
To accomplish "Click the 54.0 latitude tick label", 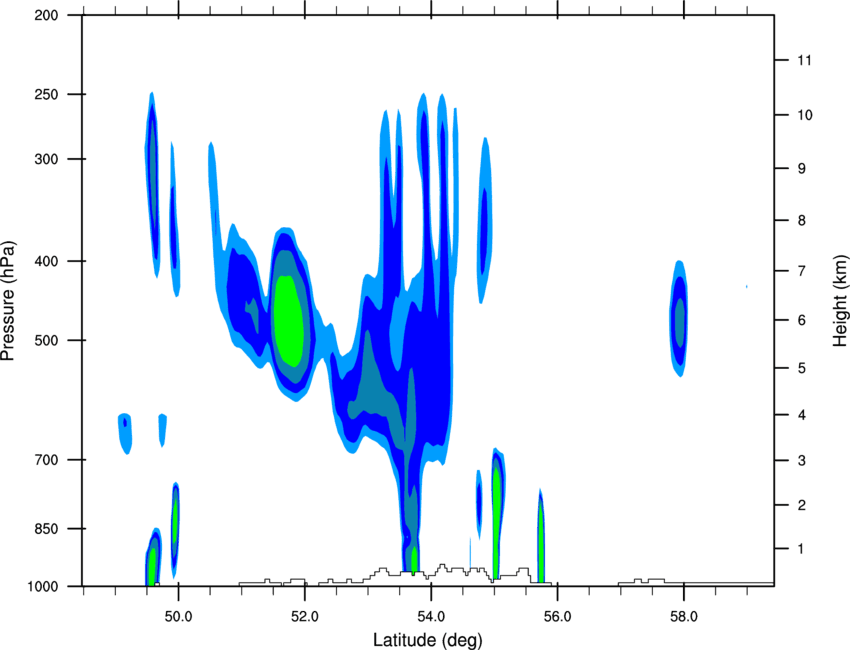I will click(x=431, y=617).
